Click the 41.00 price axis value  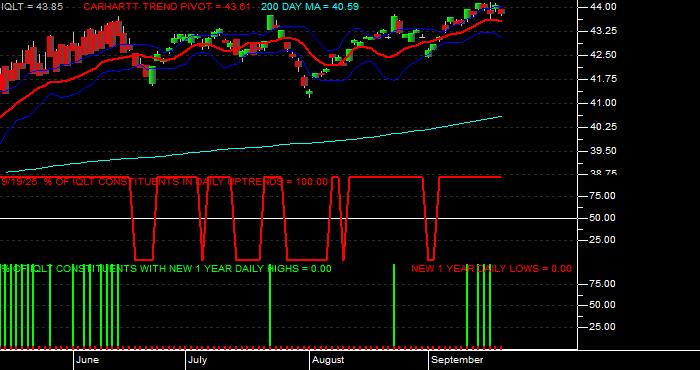(604, 103)
